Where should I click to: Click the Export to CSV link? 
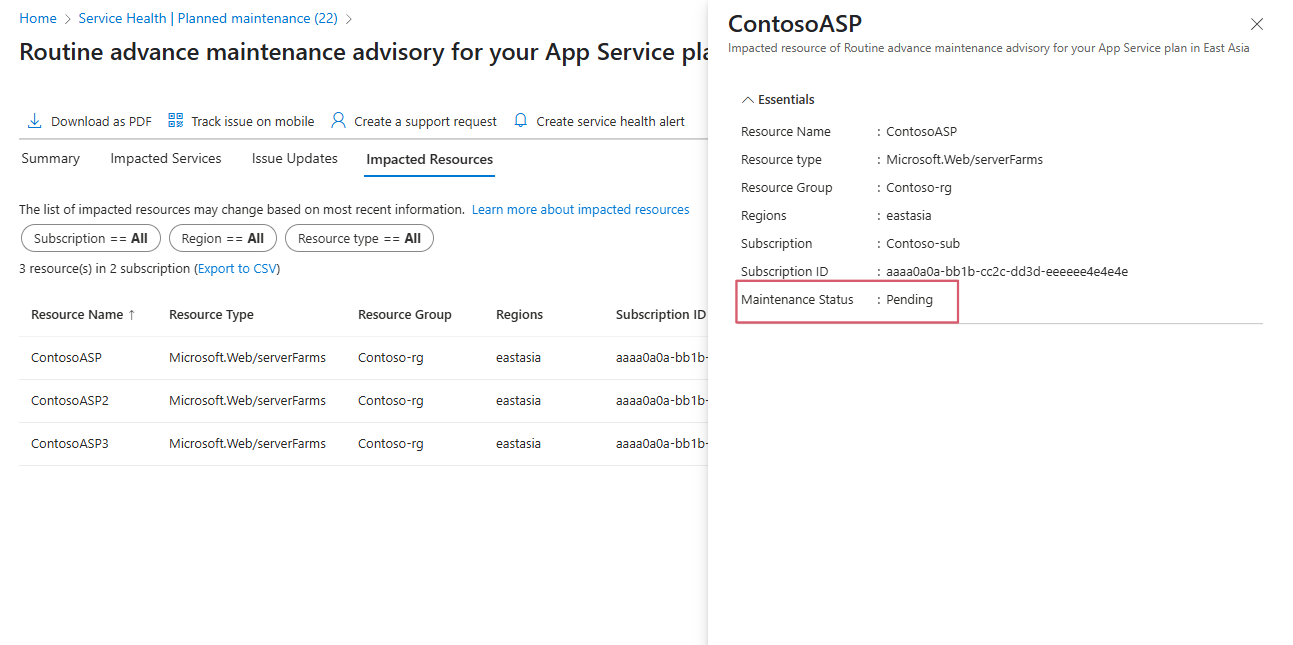238,269
